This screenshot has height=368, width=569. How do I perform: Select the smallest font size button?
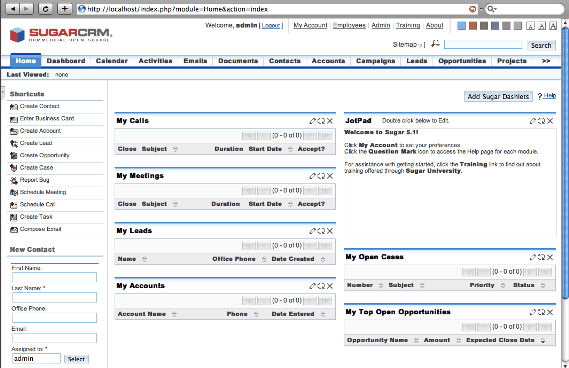[530, 26]
